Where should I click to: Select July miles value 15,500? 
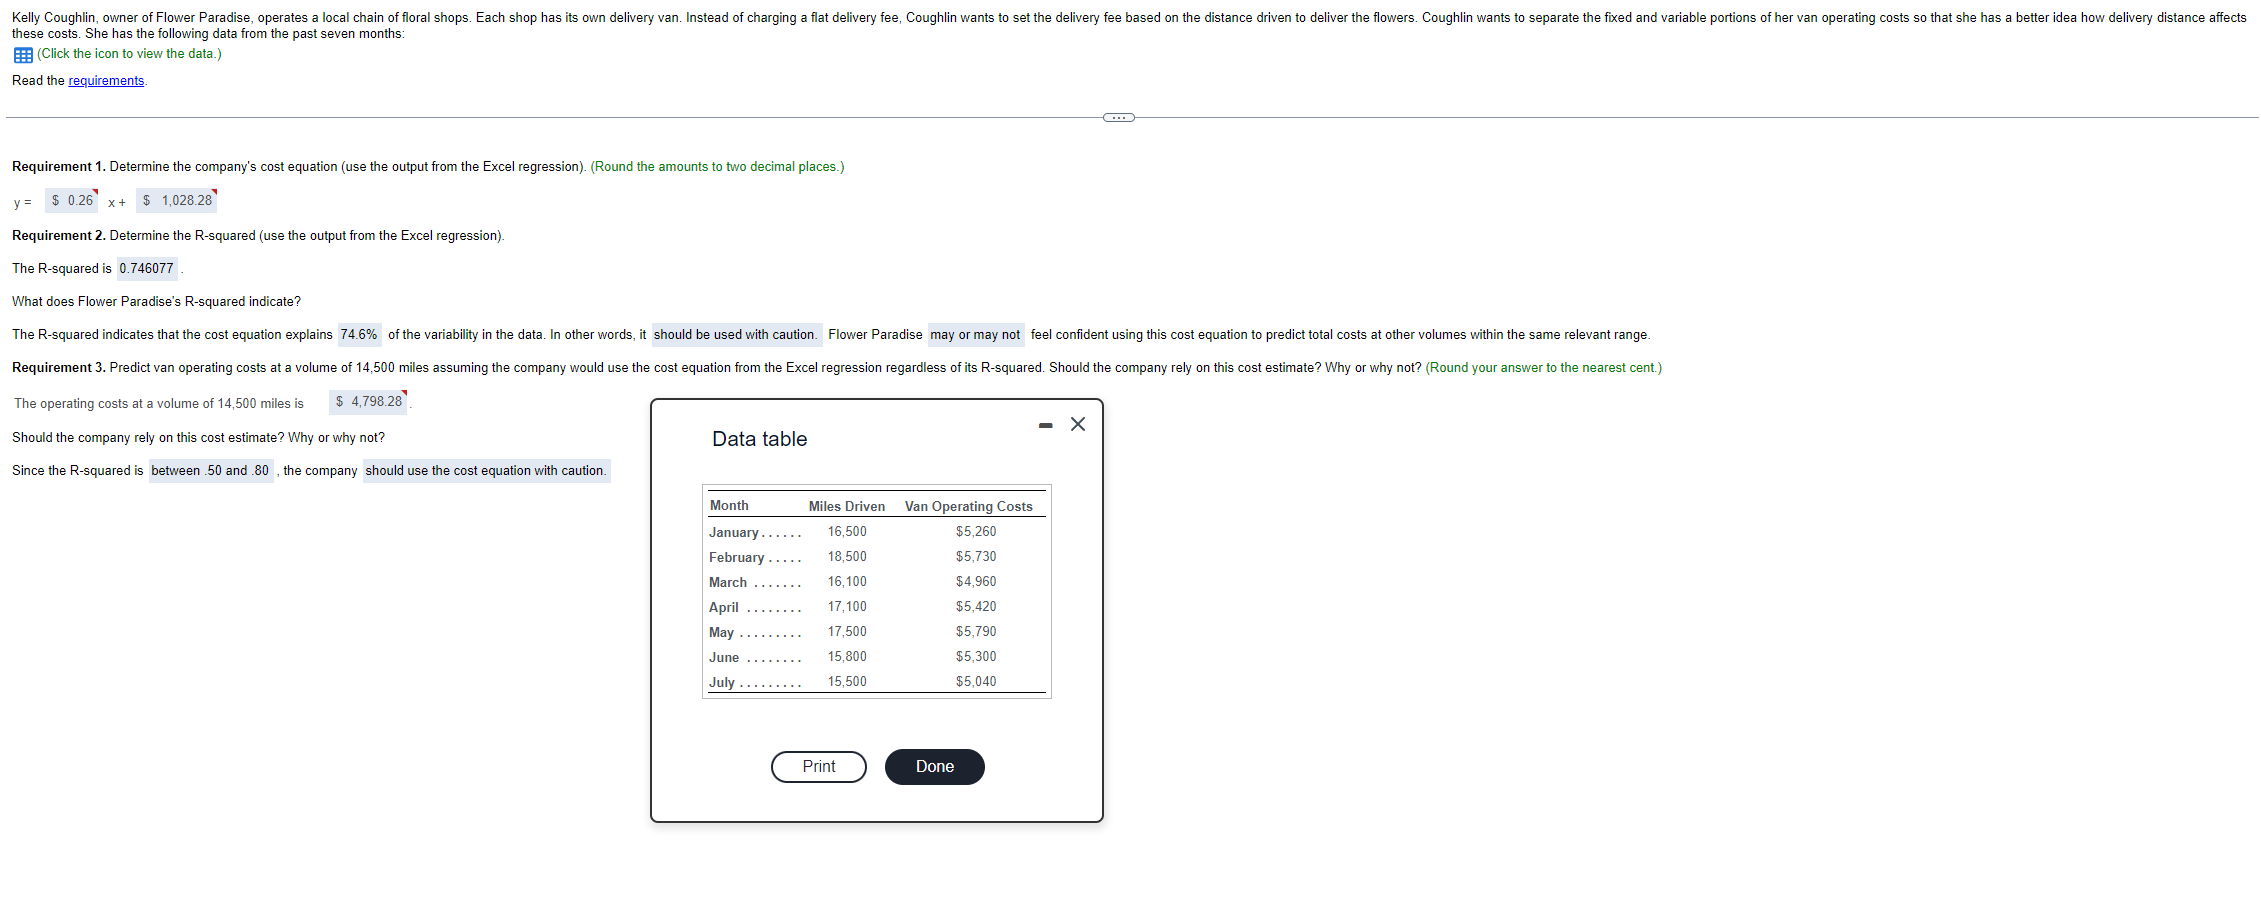pos(847,682)
